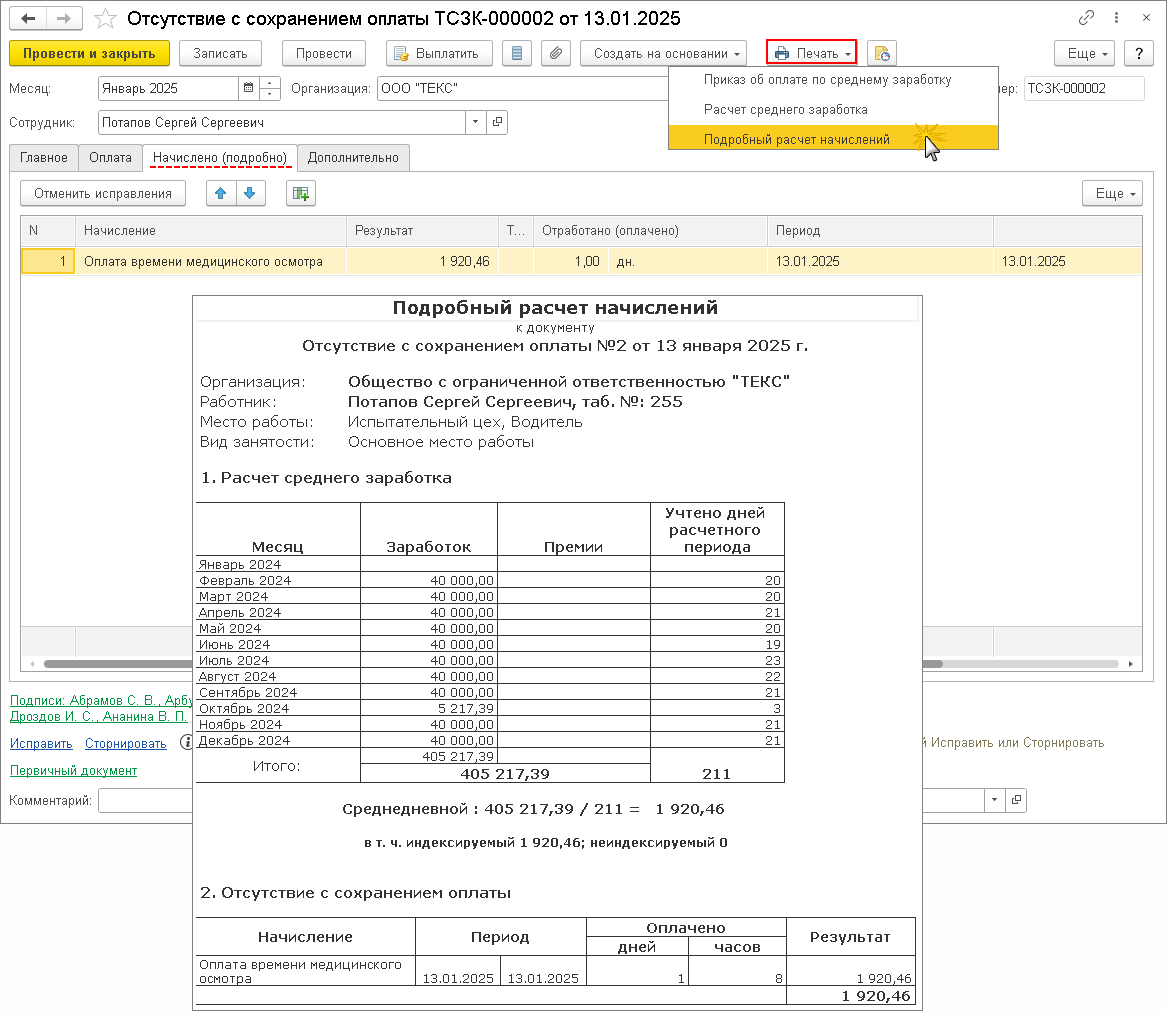This screenshot has width=1167, height=1013.
Task: Click the document list icon button
Action: (516, 53)
